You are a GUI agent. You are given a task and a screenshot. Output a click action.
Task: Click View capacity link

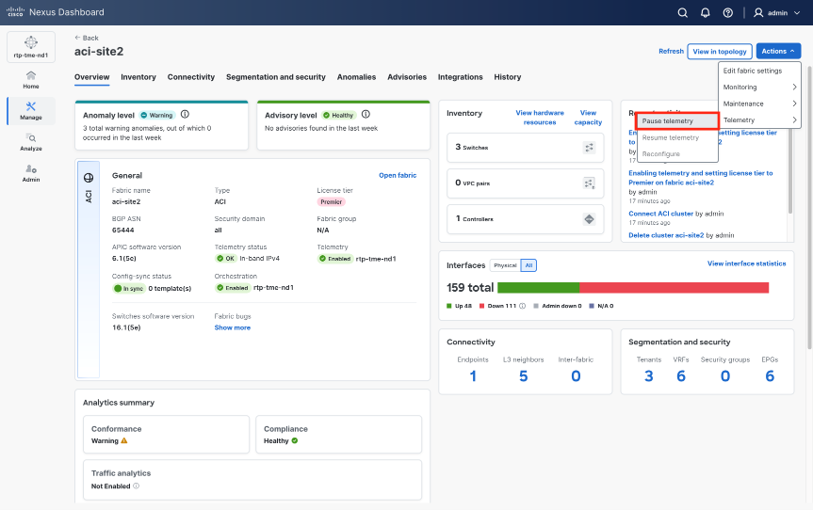[588, 117]
